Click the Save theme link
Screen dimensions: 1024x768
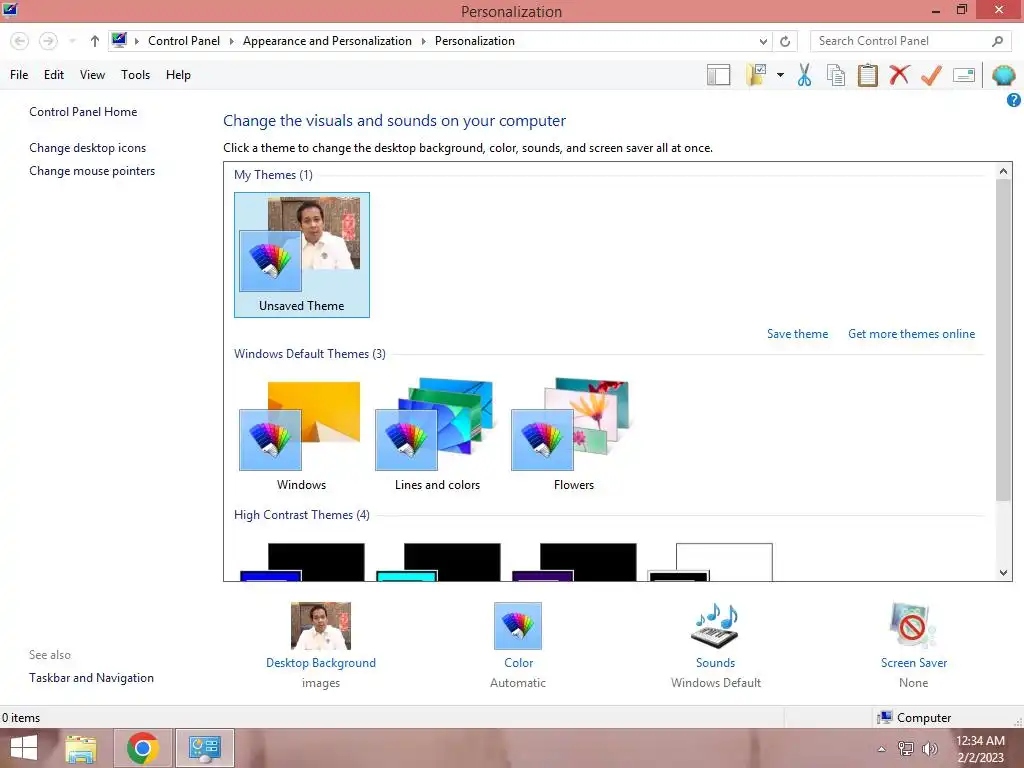click(x=797, y=334)
